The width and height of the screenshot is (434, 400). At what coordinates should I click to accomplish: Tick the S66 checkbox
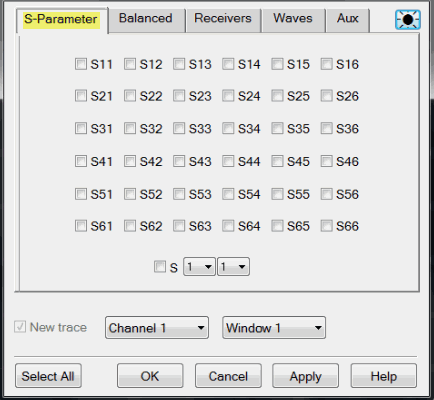[326, 226]
